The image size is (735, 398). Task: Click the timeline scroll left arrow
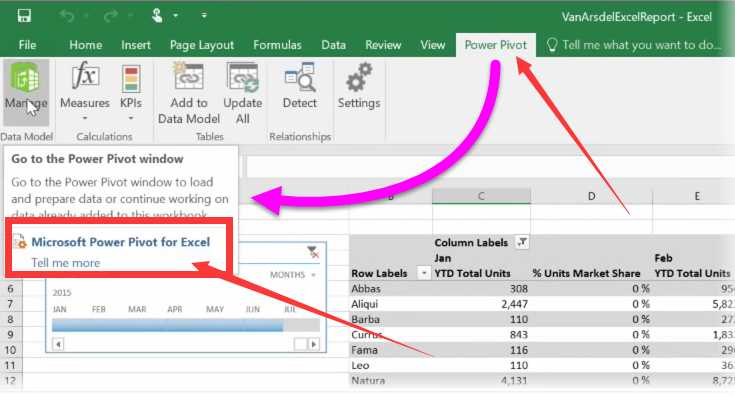[x=58, y=345]
